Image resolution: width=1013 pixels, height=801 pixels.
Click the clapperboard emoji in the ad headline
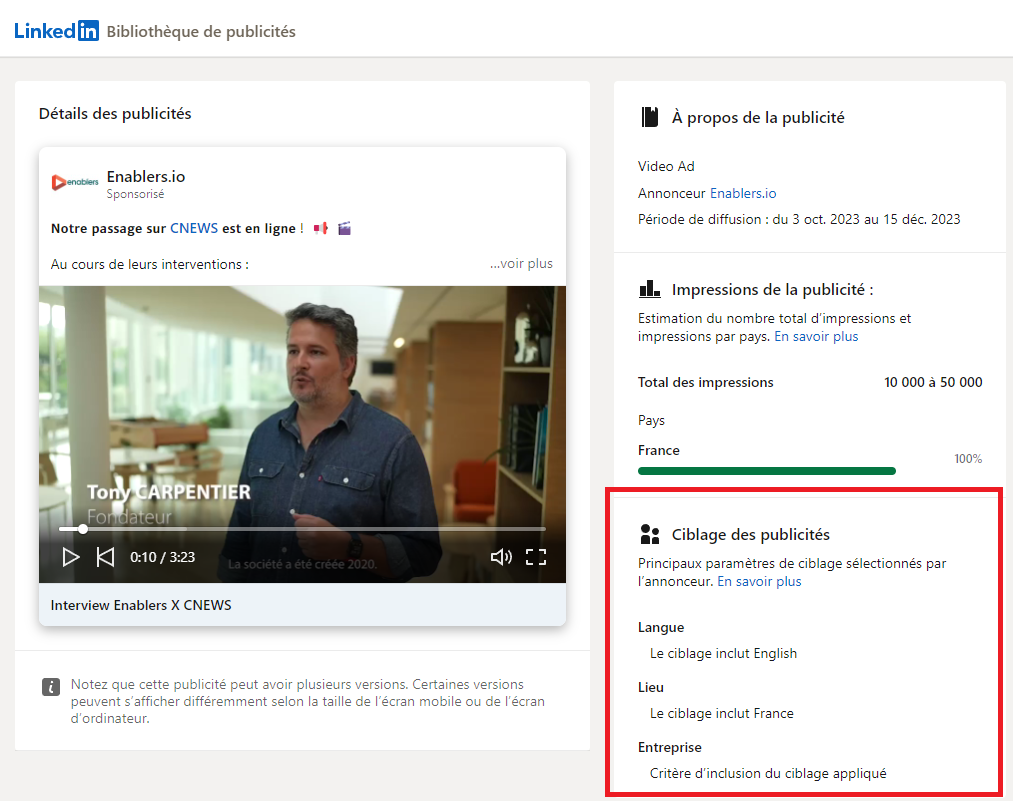pos(344,228)
